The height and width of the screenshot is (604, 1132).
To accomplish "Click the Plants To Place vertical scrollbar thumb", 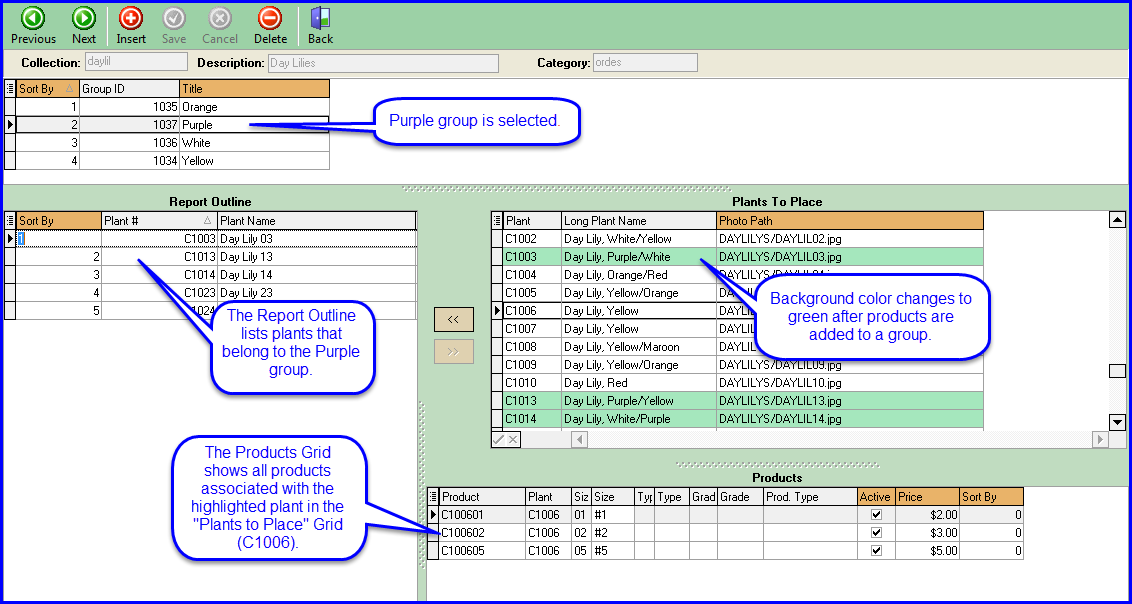I will click(x=1117, y=371).
